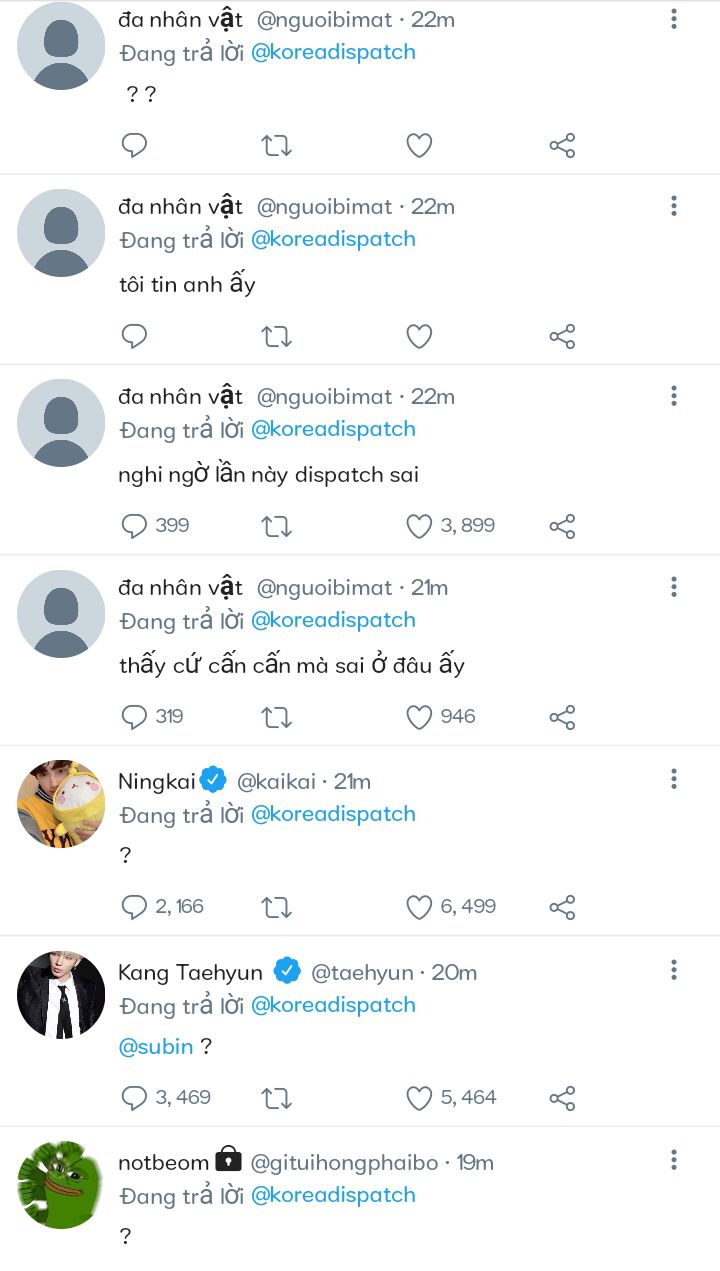Open the @subin mention link
Viewport: 720px width, 1271px height.
tap(156, 1047)
